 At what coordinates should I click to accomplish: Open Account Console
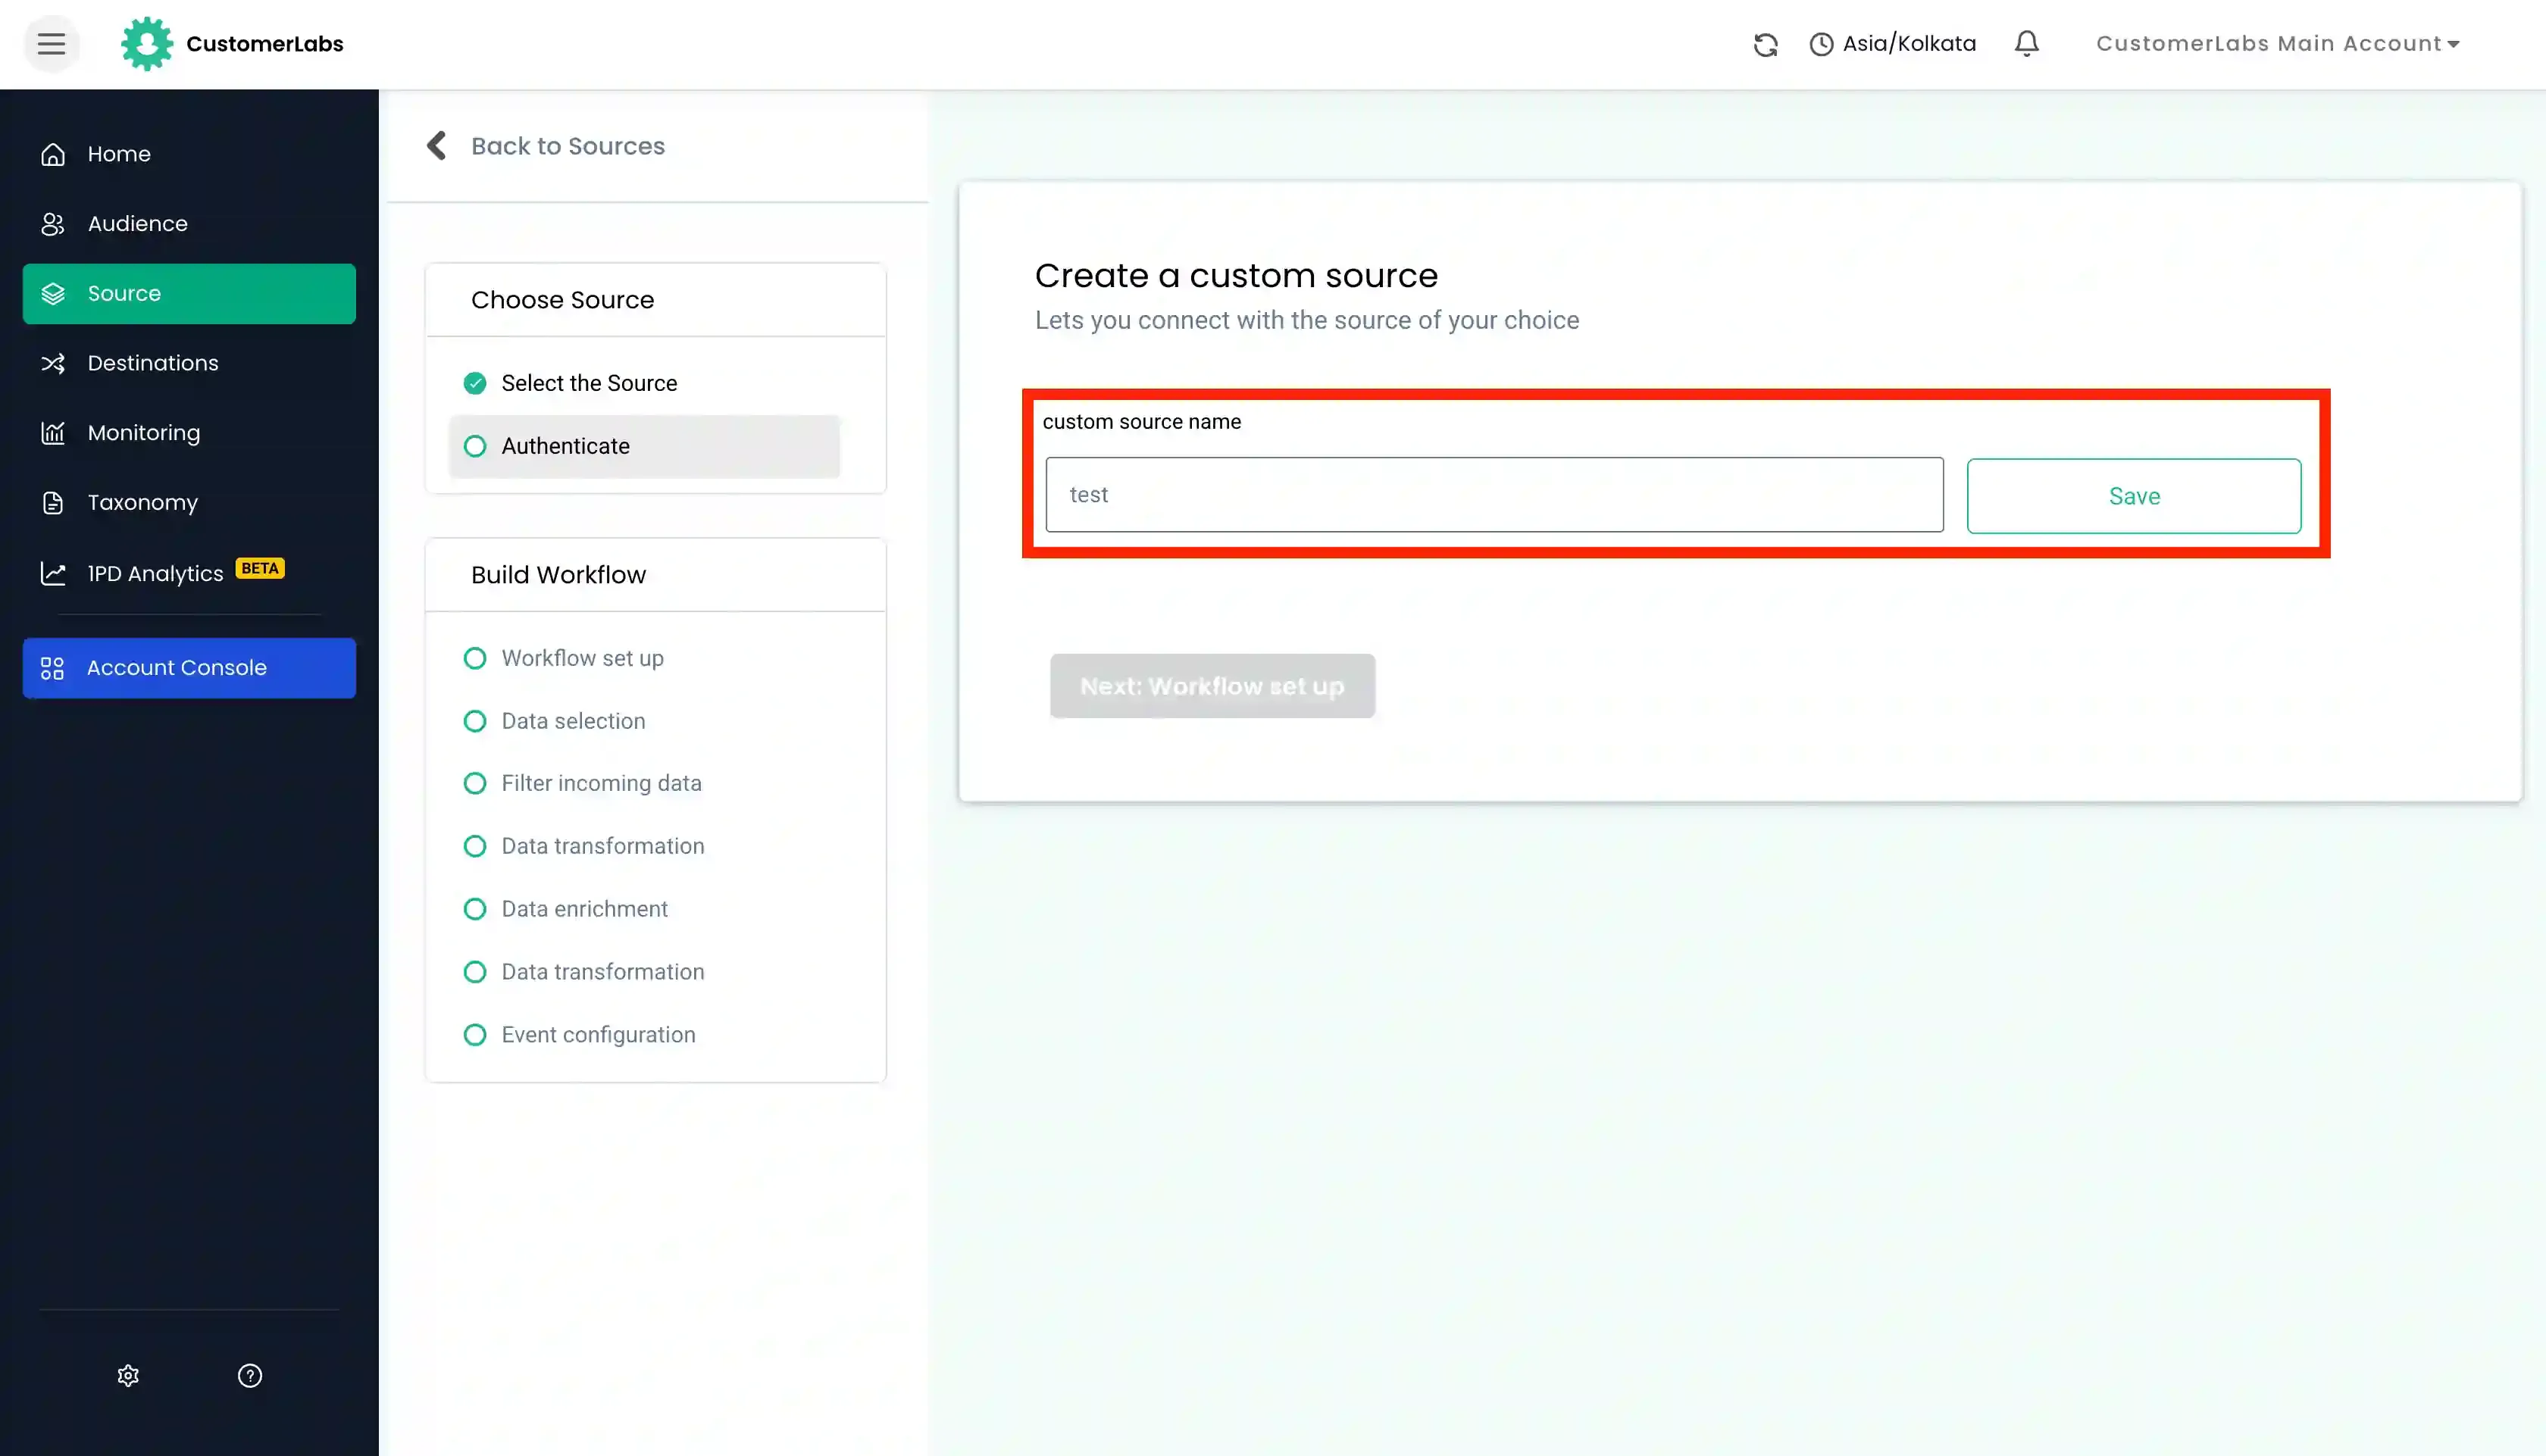[189, 668]
